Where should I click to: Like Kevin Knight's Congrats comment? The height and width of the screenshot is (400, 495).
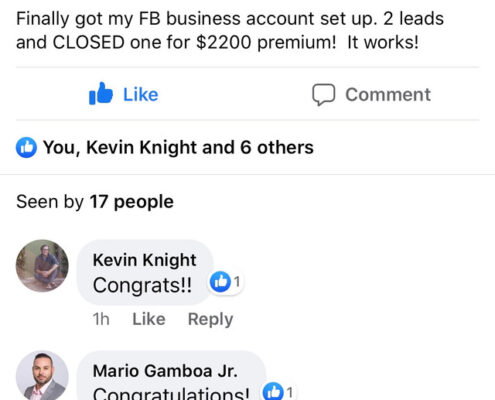click(x=149, y=319)
